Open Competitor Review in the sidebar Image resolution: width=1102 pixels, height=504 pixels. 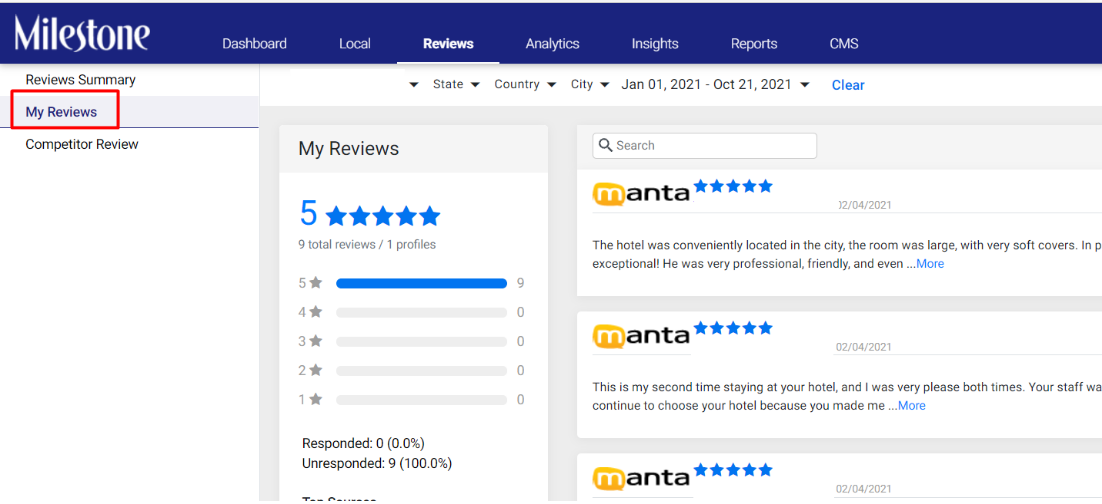click(x=82, y=144)
